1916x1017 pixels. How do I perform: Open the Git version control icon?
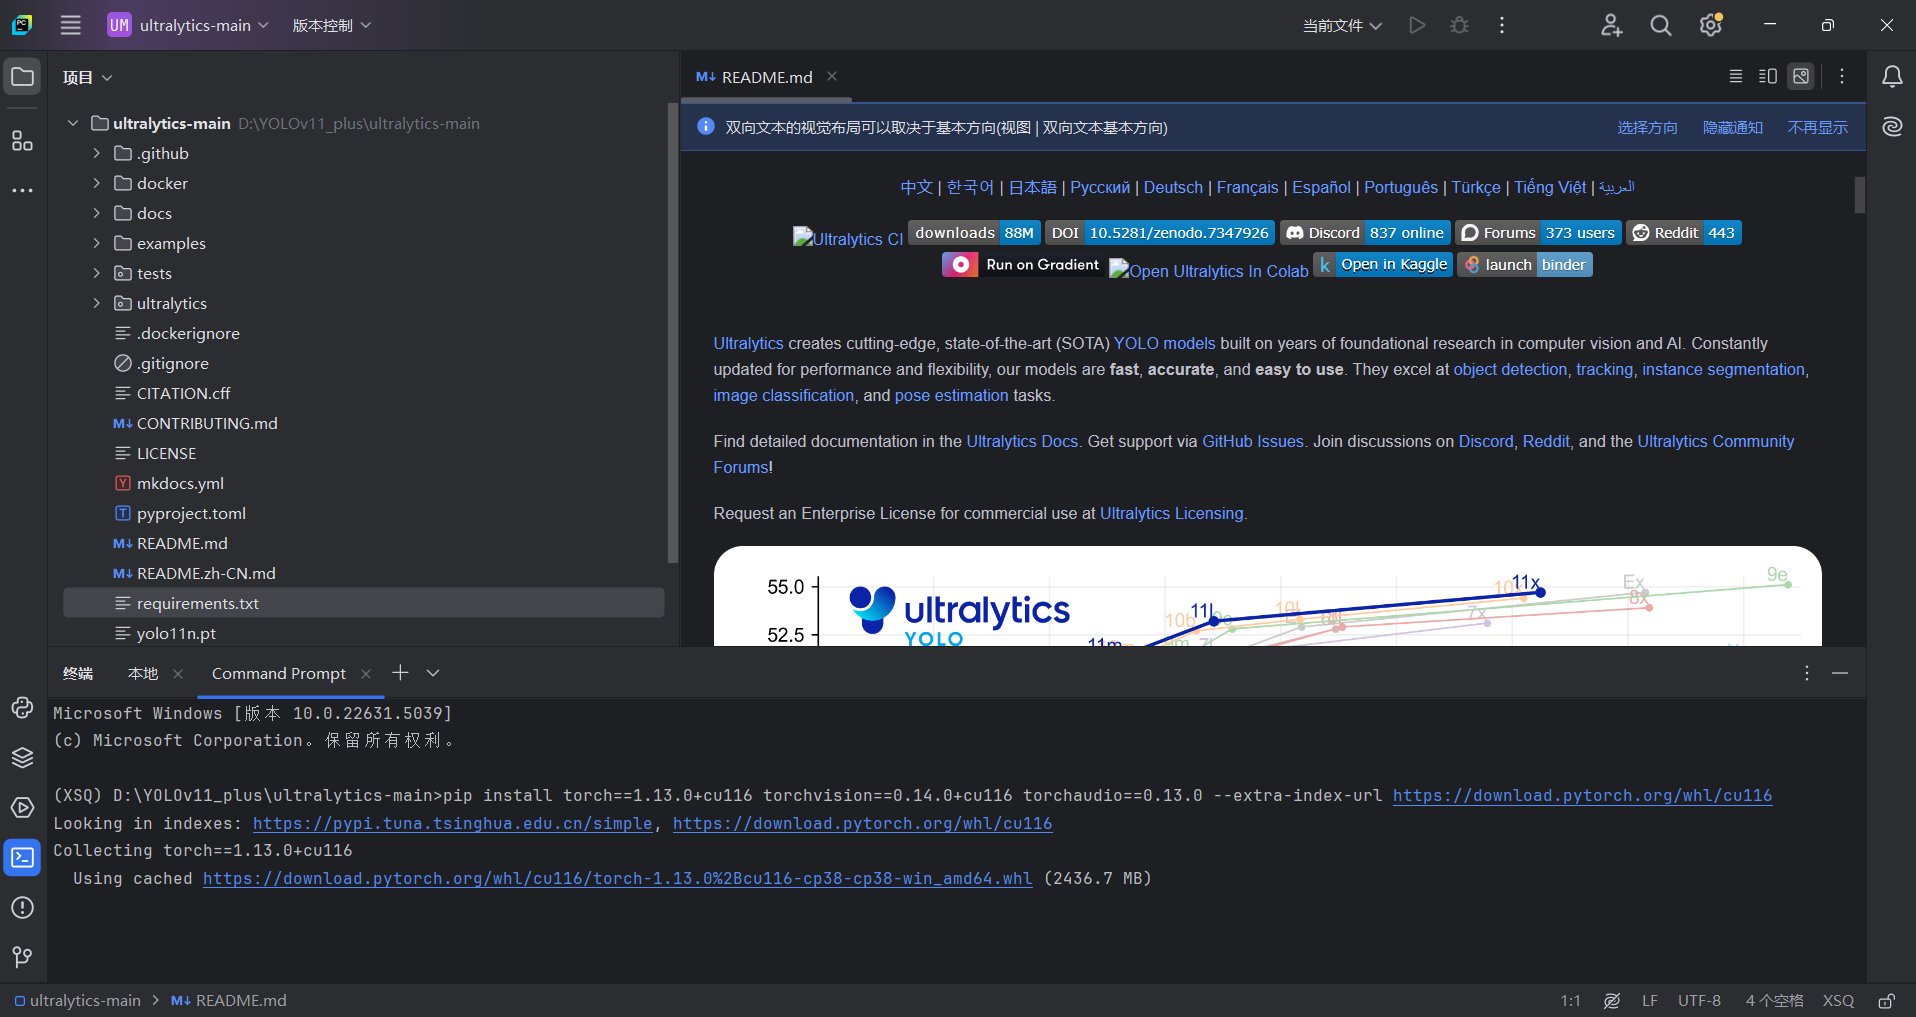coord(22,957)
